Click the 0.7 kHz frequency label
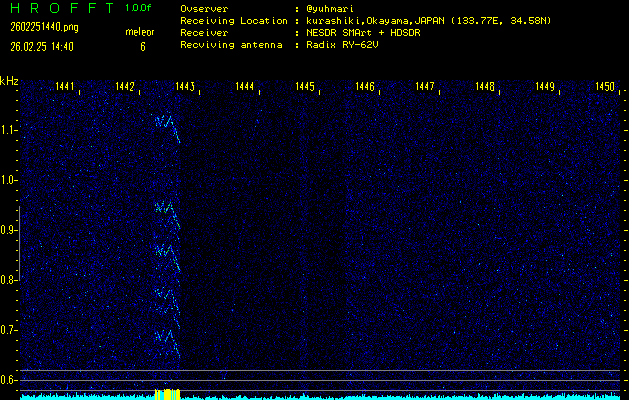 [9, 330]
